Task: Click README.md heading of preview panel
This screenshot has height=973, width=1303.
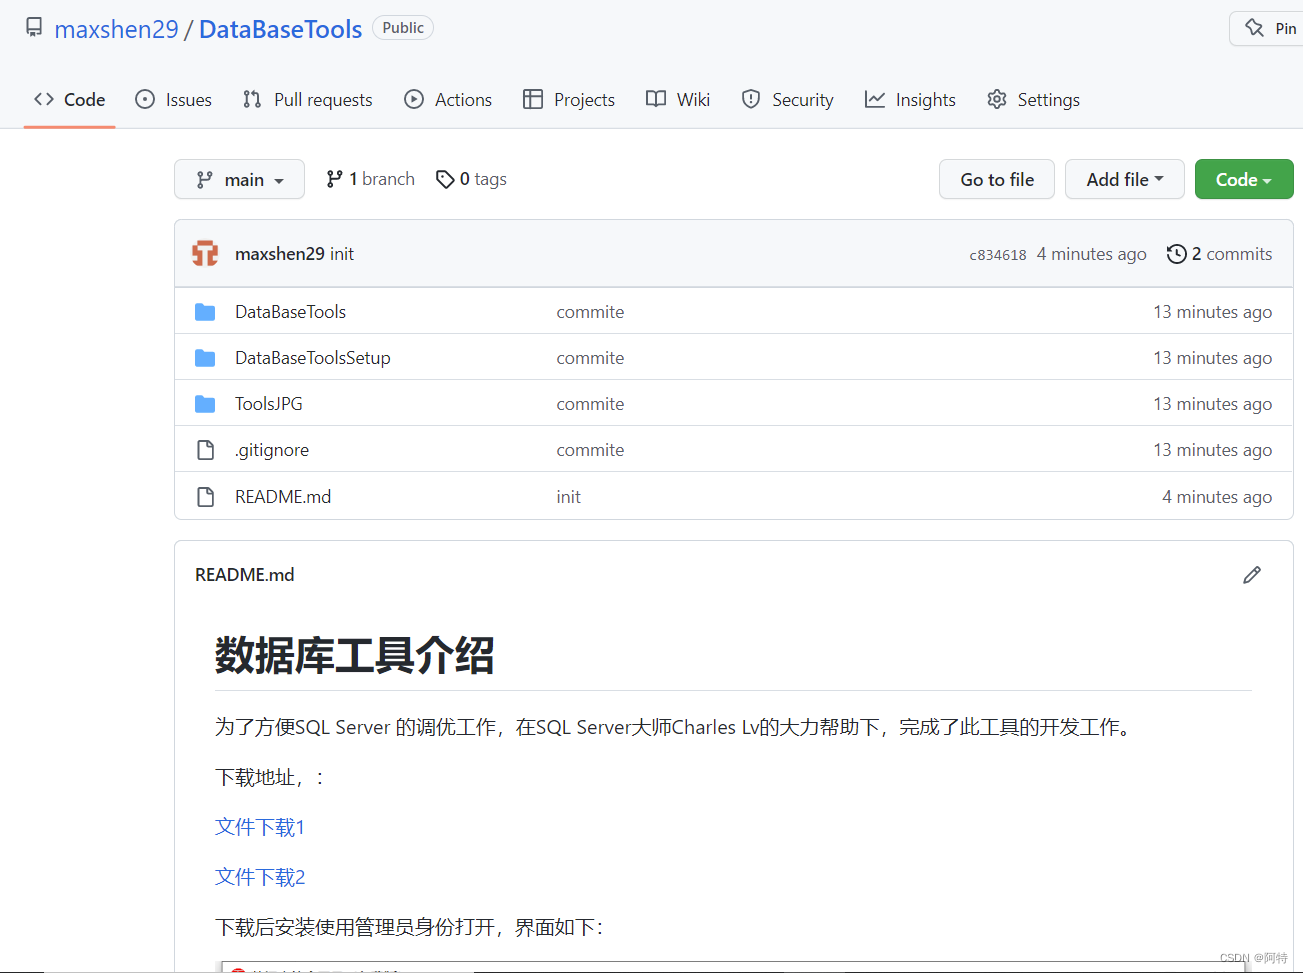Action: pos(244,575)
